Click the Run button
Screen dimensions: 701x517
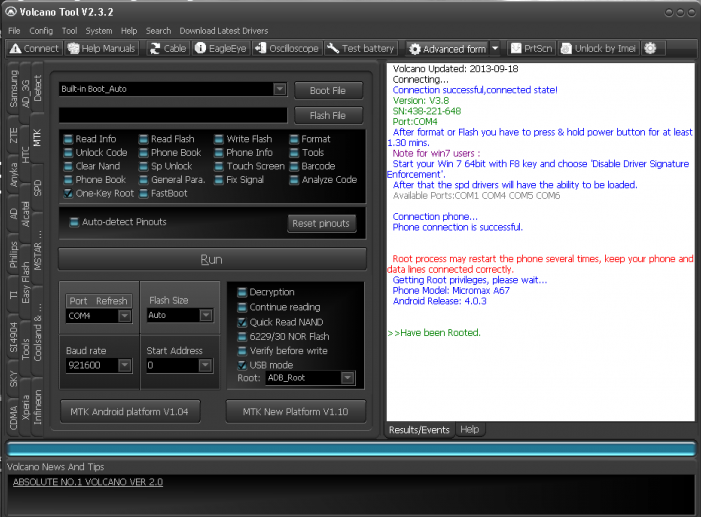[212, 259]
